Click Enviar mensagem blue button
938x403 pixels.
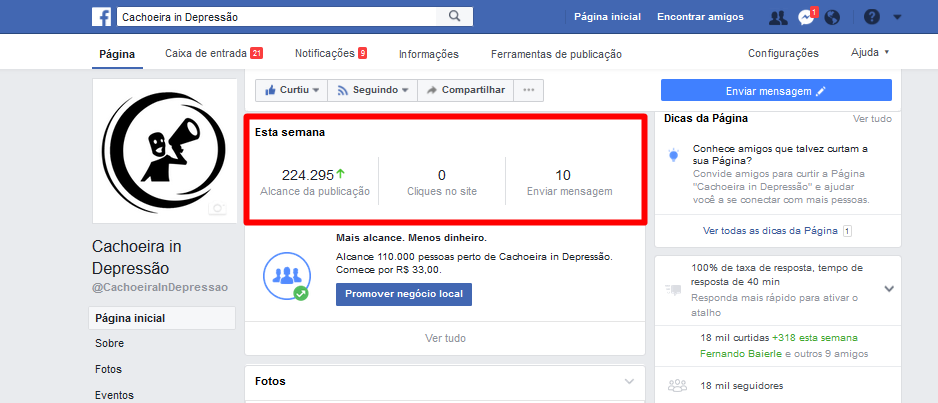[776, 90]
